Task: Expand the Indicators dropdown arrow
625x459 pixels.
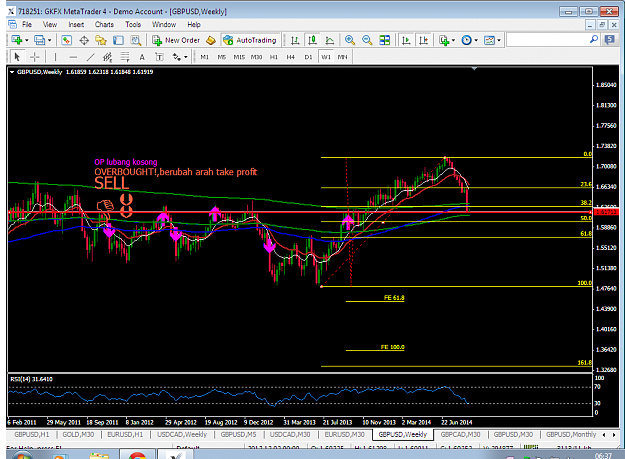Action: pyautogui.click(x=453, y=40)
